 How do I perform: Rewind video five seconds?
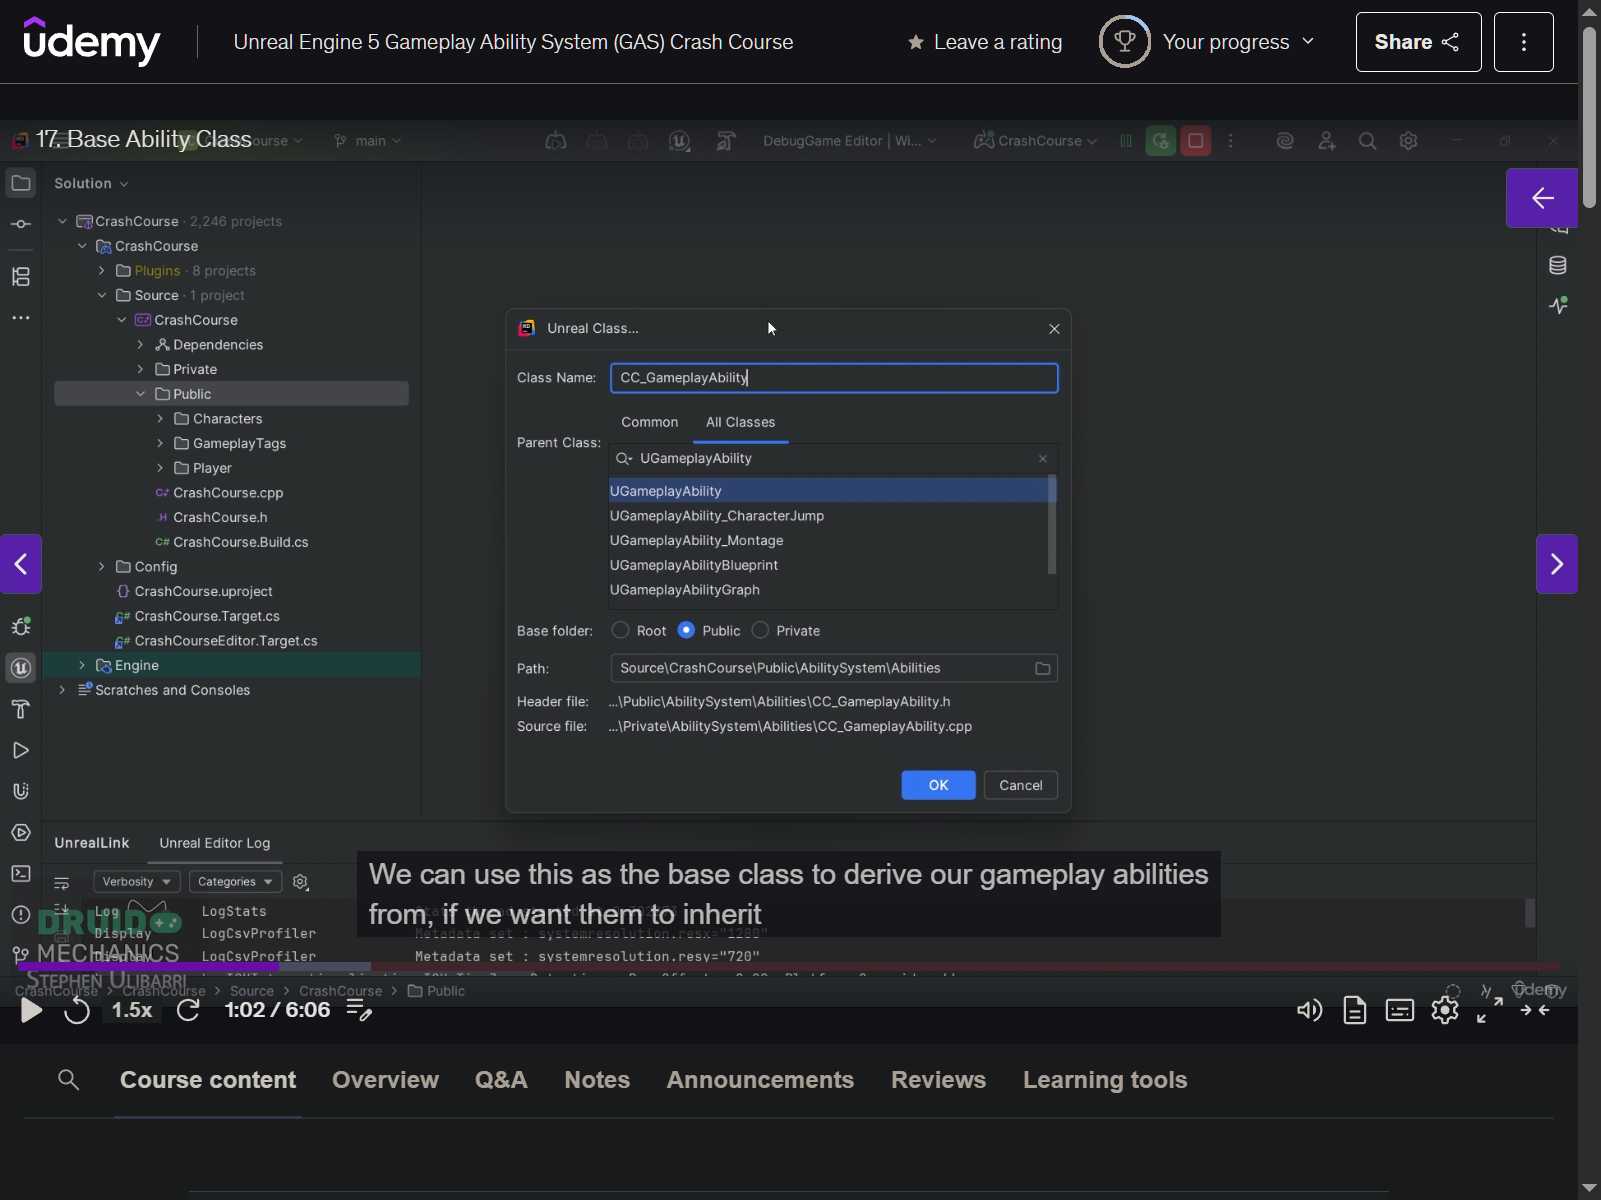pos(77,1010)
